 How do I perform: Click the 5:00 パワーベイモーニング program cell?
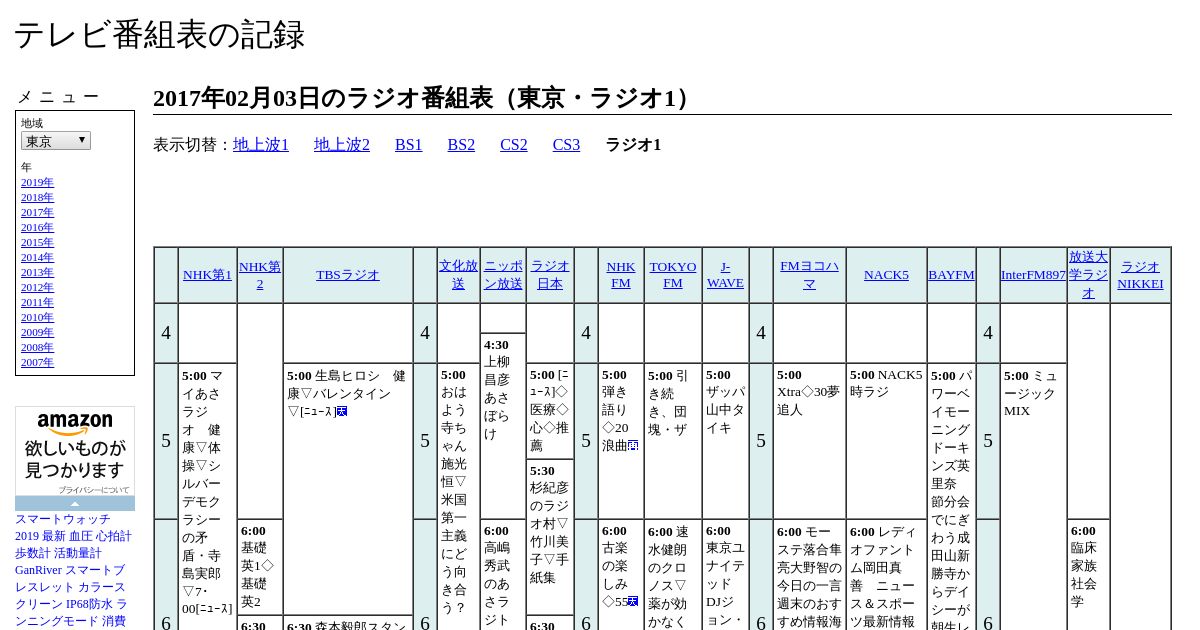click(x=951, y=496)
